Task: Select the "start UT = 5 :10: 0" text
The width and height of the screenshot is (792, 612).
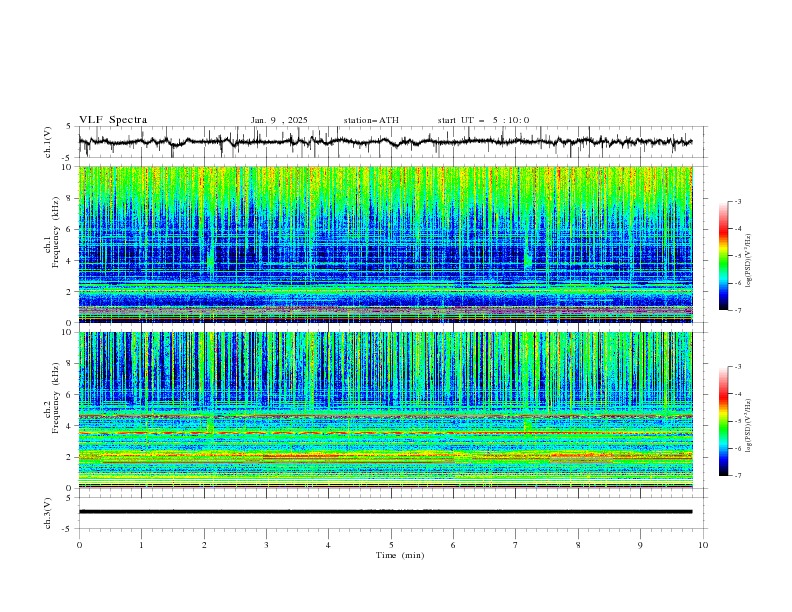Action: (483, 120)
